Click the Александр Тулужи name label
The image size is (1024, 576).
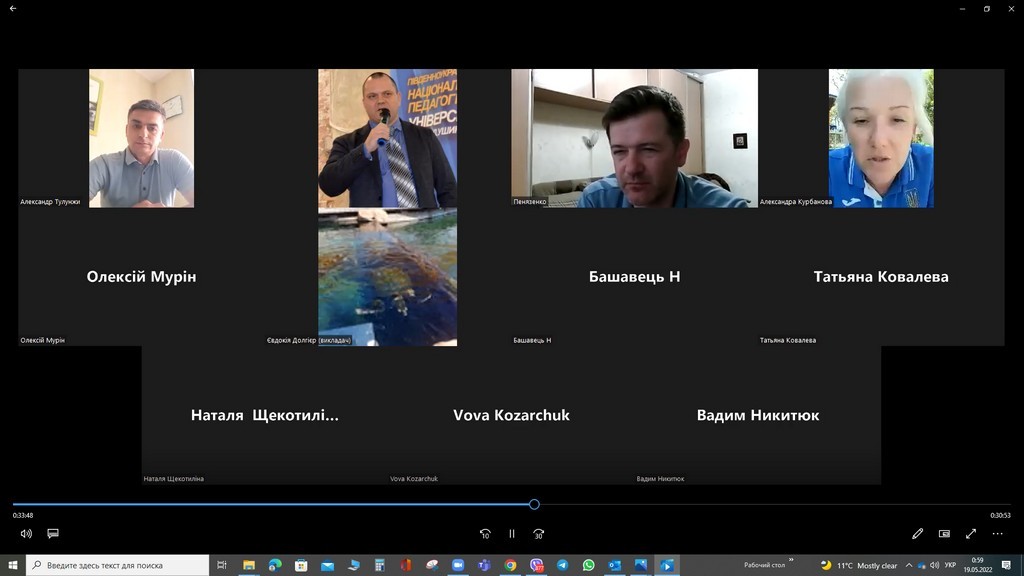point(50,202)
